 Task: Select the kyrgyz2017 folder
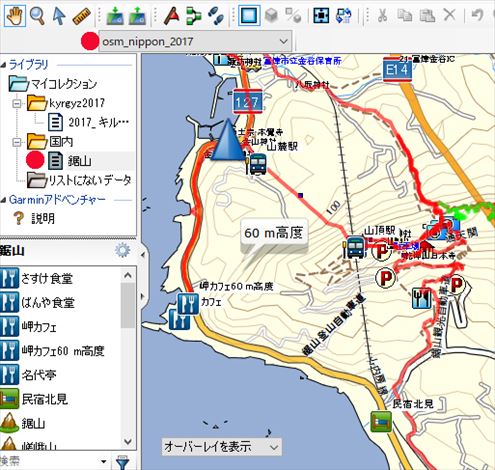pos(66,103)
